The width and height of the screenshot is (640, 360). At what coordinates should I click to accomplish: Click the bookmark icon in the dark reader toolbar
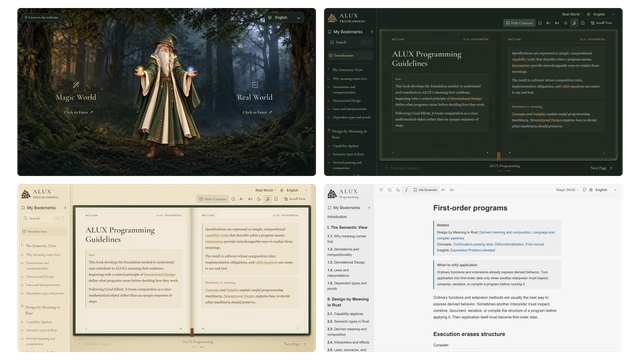point(582,23)
